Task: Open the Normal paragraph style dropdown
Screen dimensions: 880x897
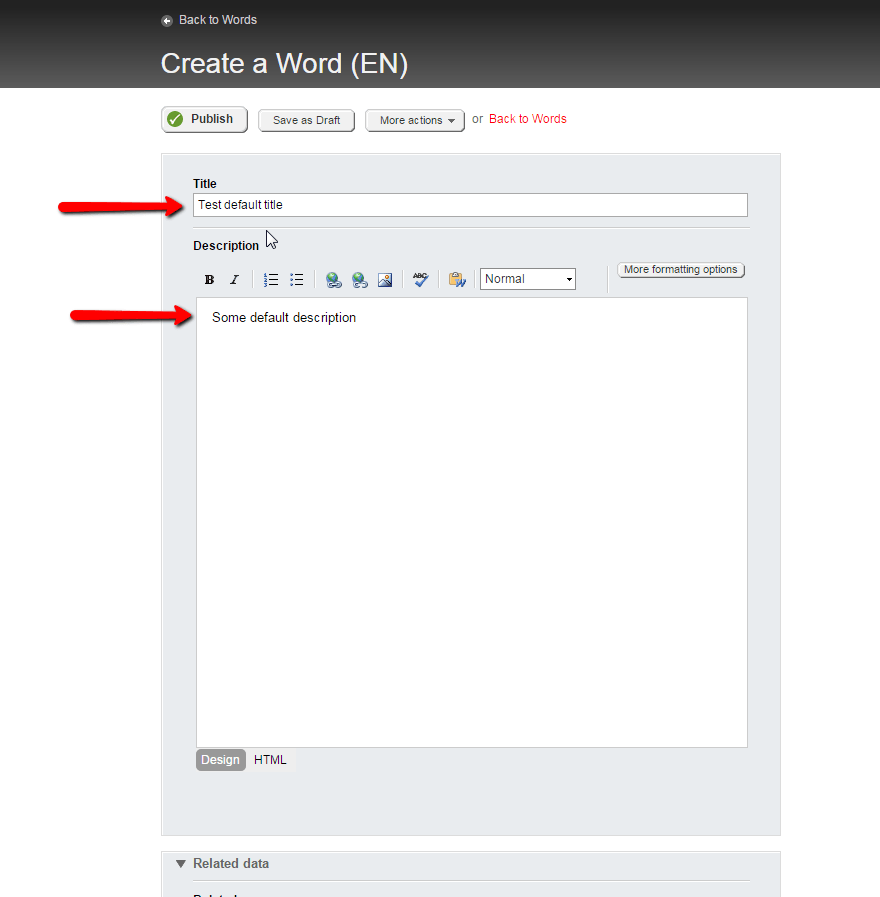Action: coord(527,279)
